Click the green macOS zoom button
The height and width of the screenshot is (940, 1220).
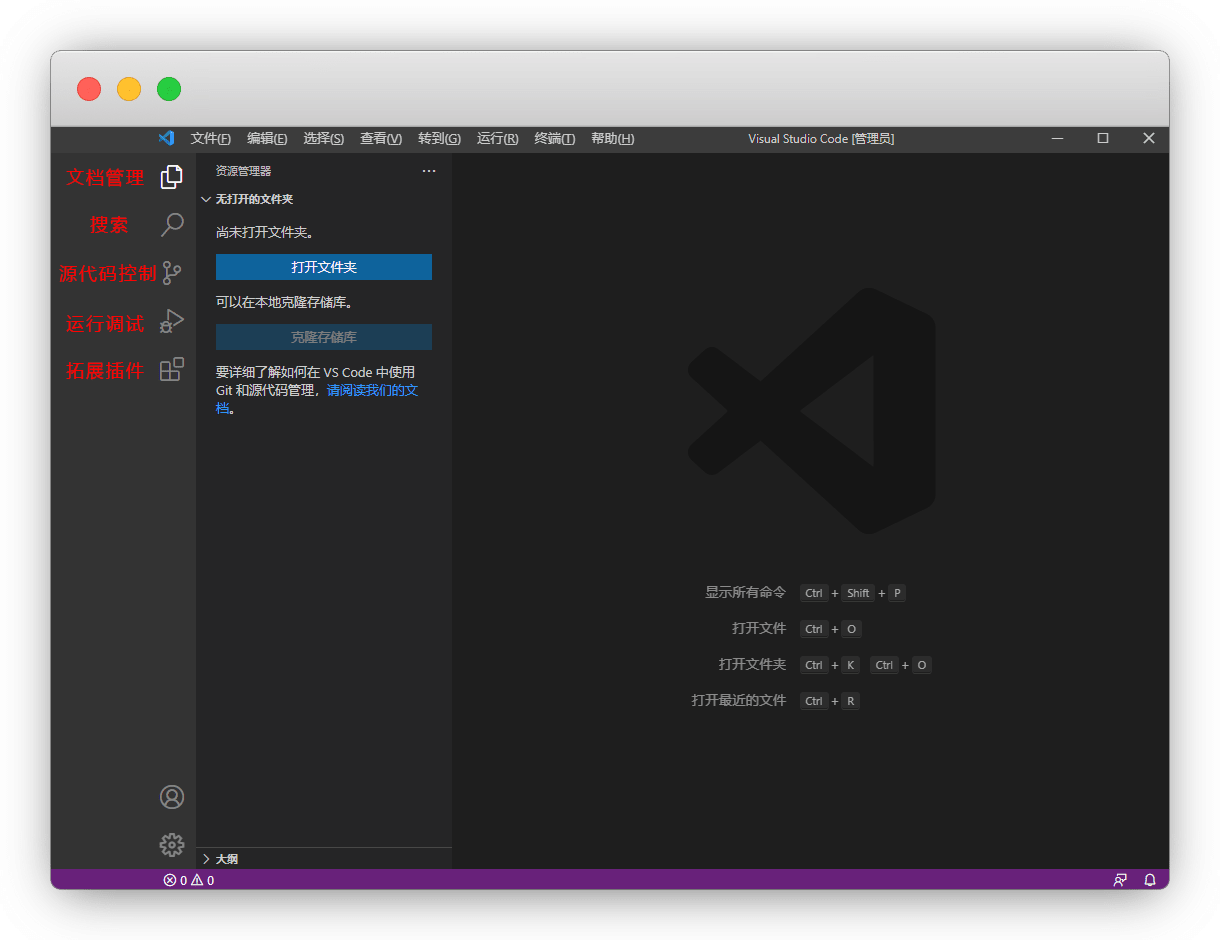[x=169, y=89]
